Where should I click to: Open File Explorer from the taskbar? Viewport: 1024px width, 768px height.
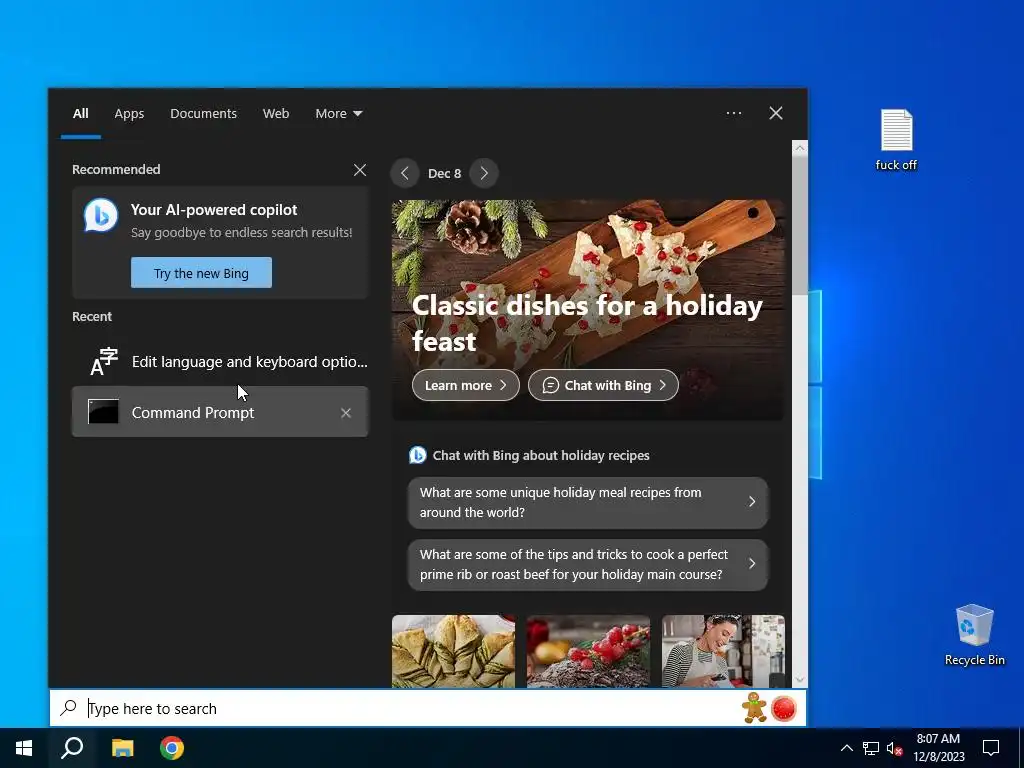point(122,748)
